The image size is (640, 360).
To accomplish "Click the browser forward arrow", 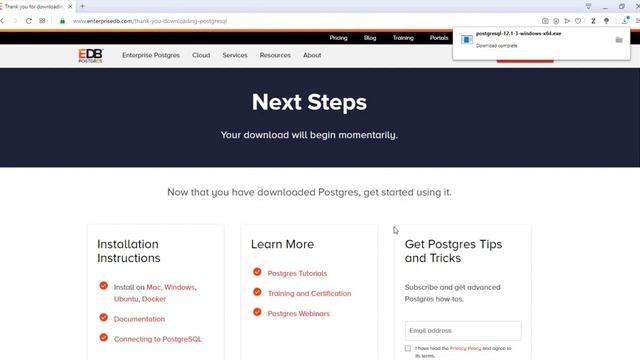I will (x=16, y=21).
